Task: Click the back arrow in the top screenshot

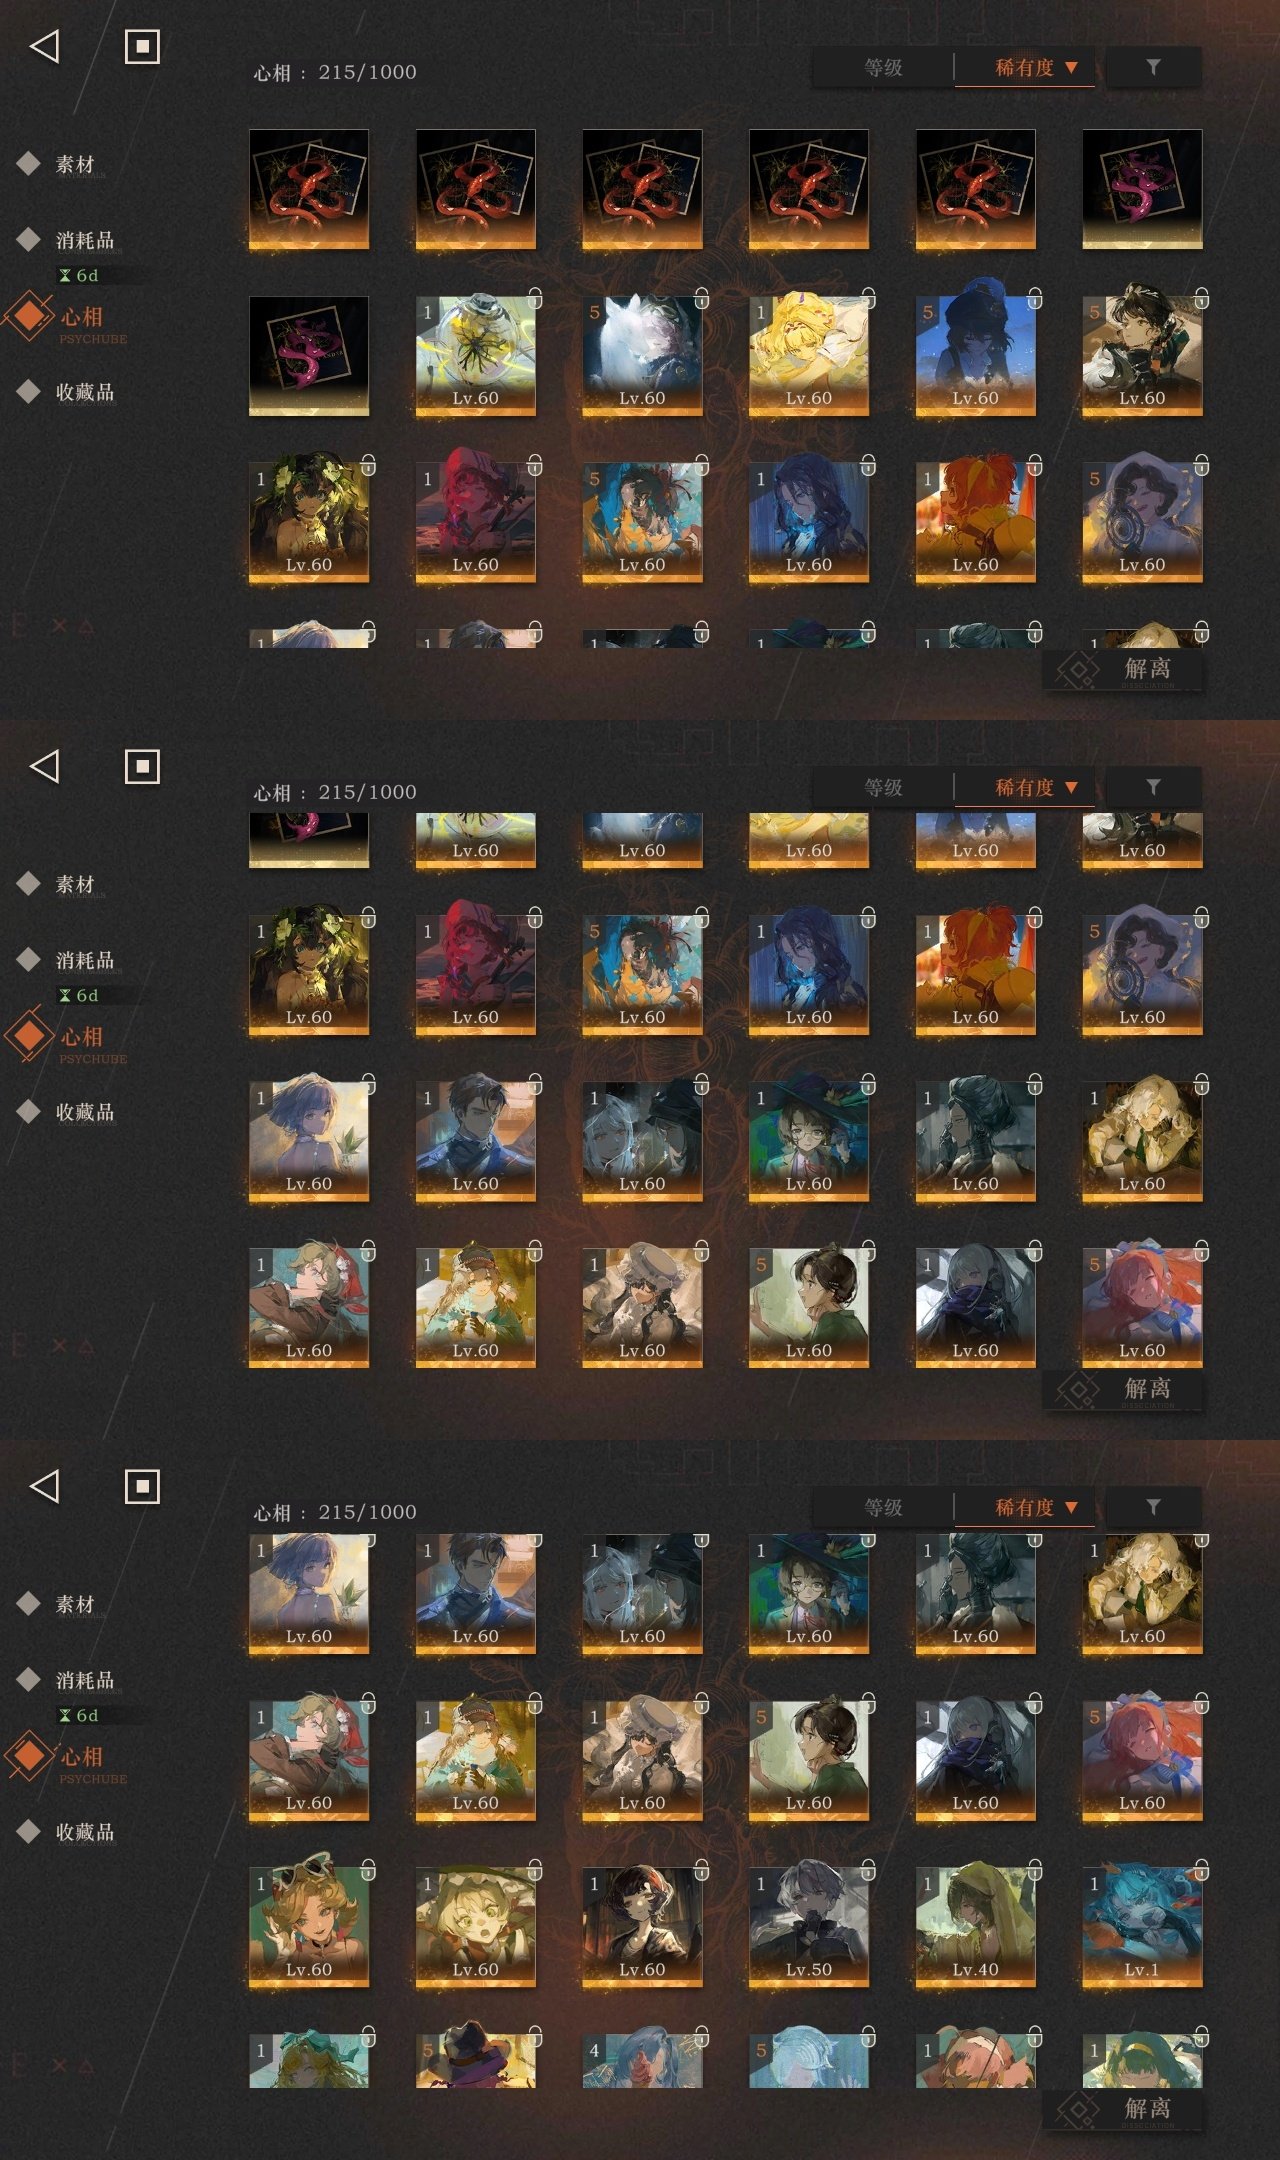Action: (44, 46)
